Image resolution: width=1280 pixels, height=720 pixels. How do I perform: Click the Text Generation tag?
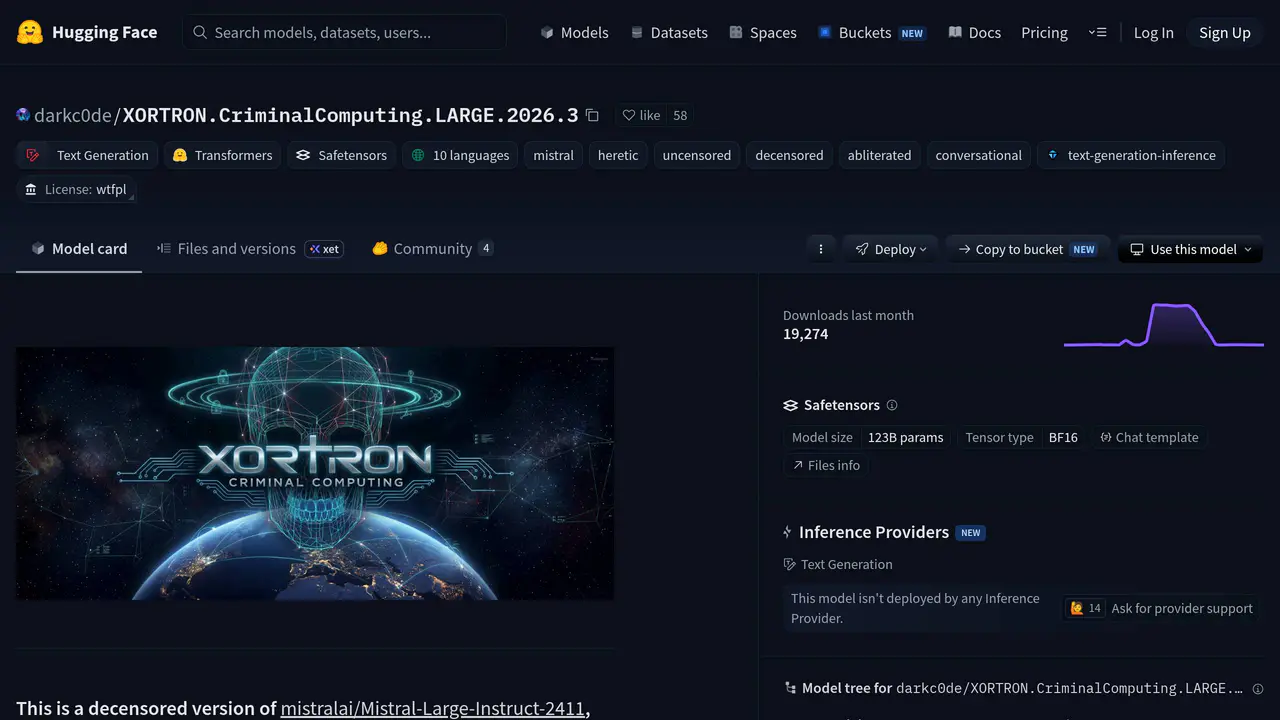click(x=88, y=155)
